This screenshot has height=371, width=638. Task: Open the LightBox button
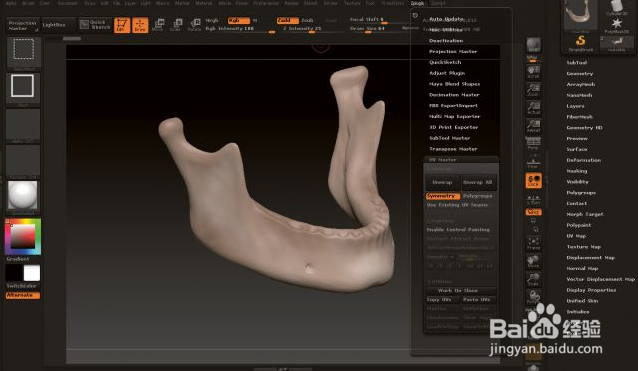[58, 25]
